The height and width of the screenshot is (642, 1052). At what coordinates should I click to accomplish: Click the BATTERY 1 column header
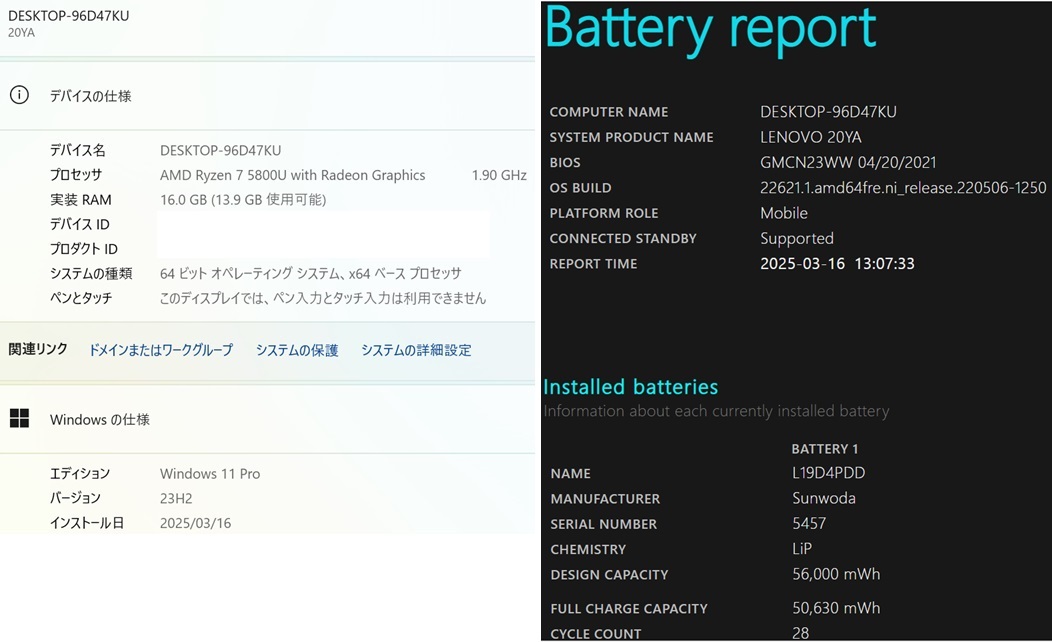(x=825, y=449)
